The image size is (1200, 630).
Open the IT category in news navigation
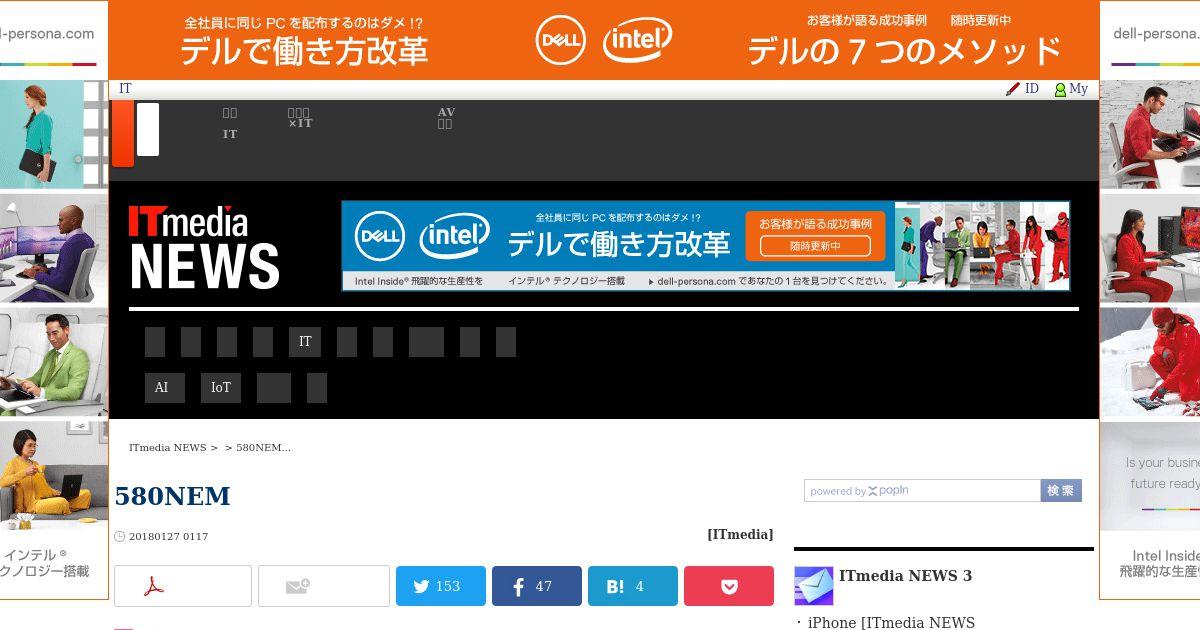click(305, 342)
